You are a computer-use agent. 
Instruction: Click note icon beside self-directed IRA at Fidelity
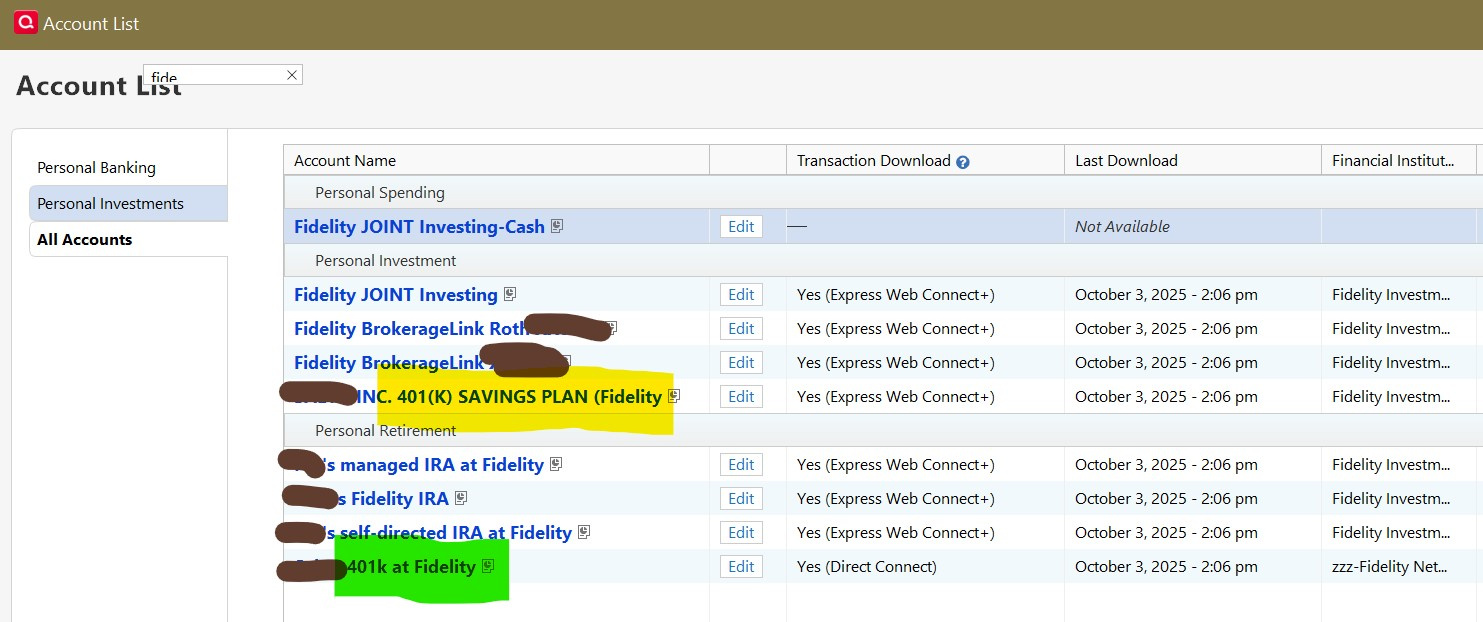[584, 532]
